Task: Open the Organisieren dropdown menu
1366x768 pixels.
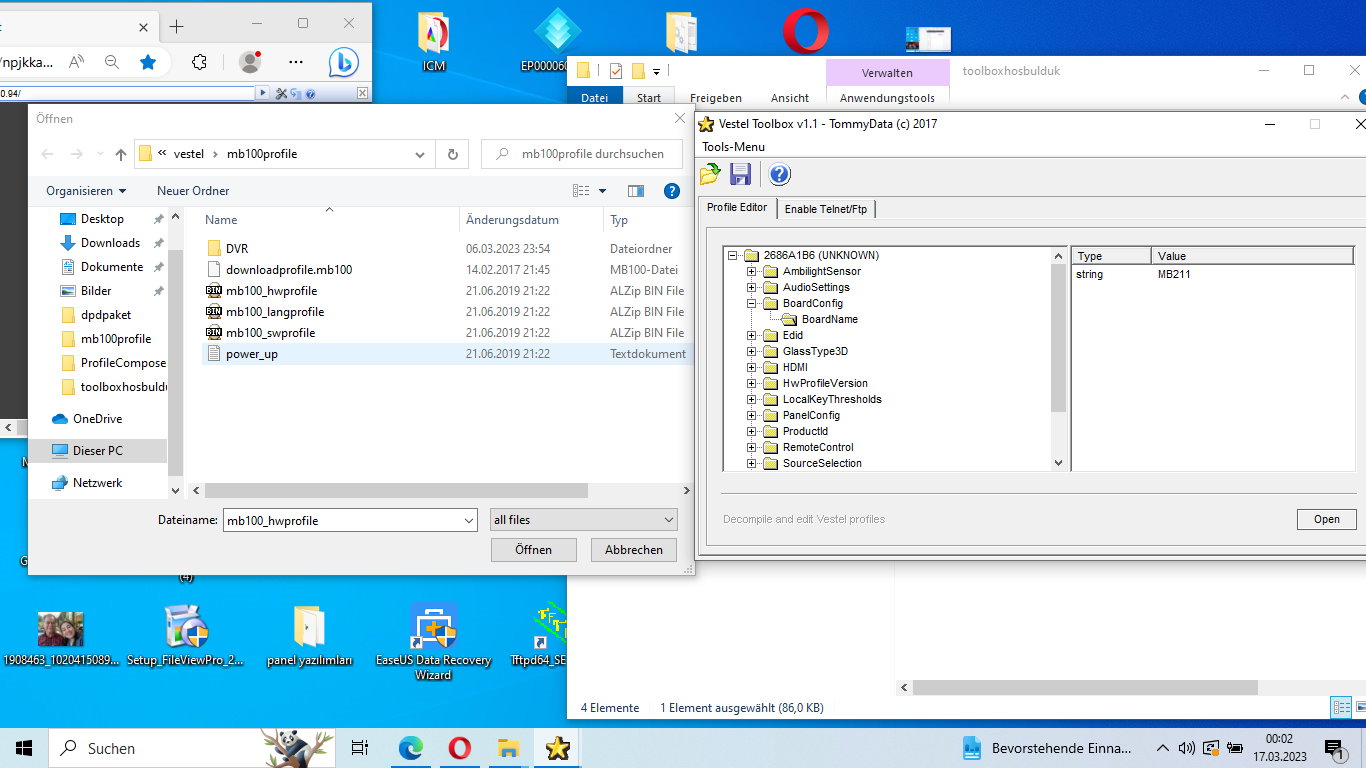Action: (86, 191)
